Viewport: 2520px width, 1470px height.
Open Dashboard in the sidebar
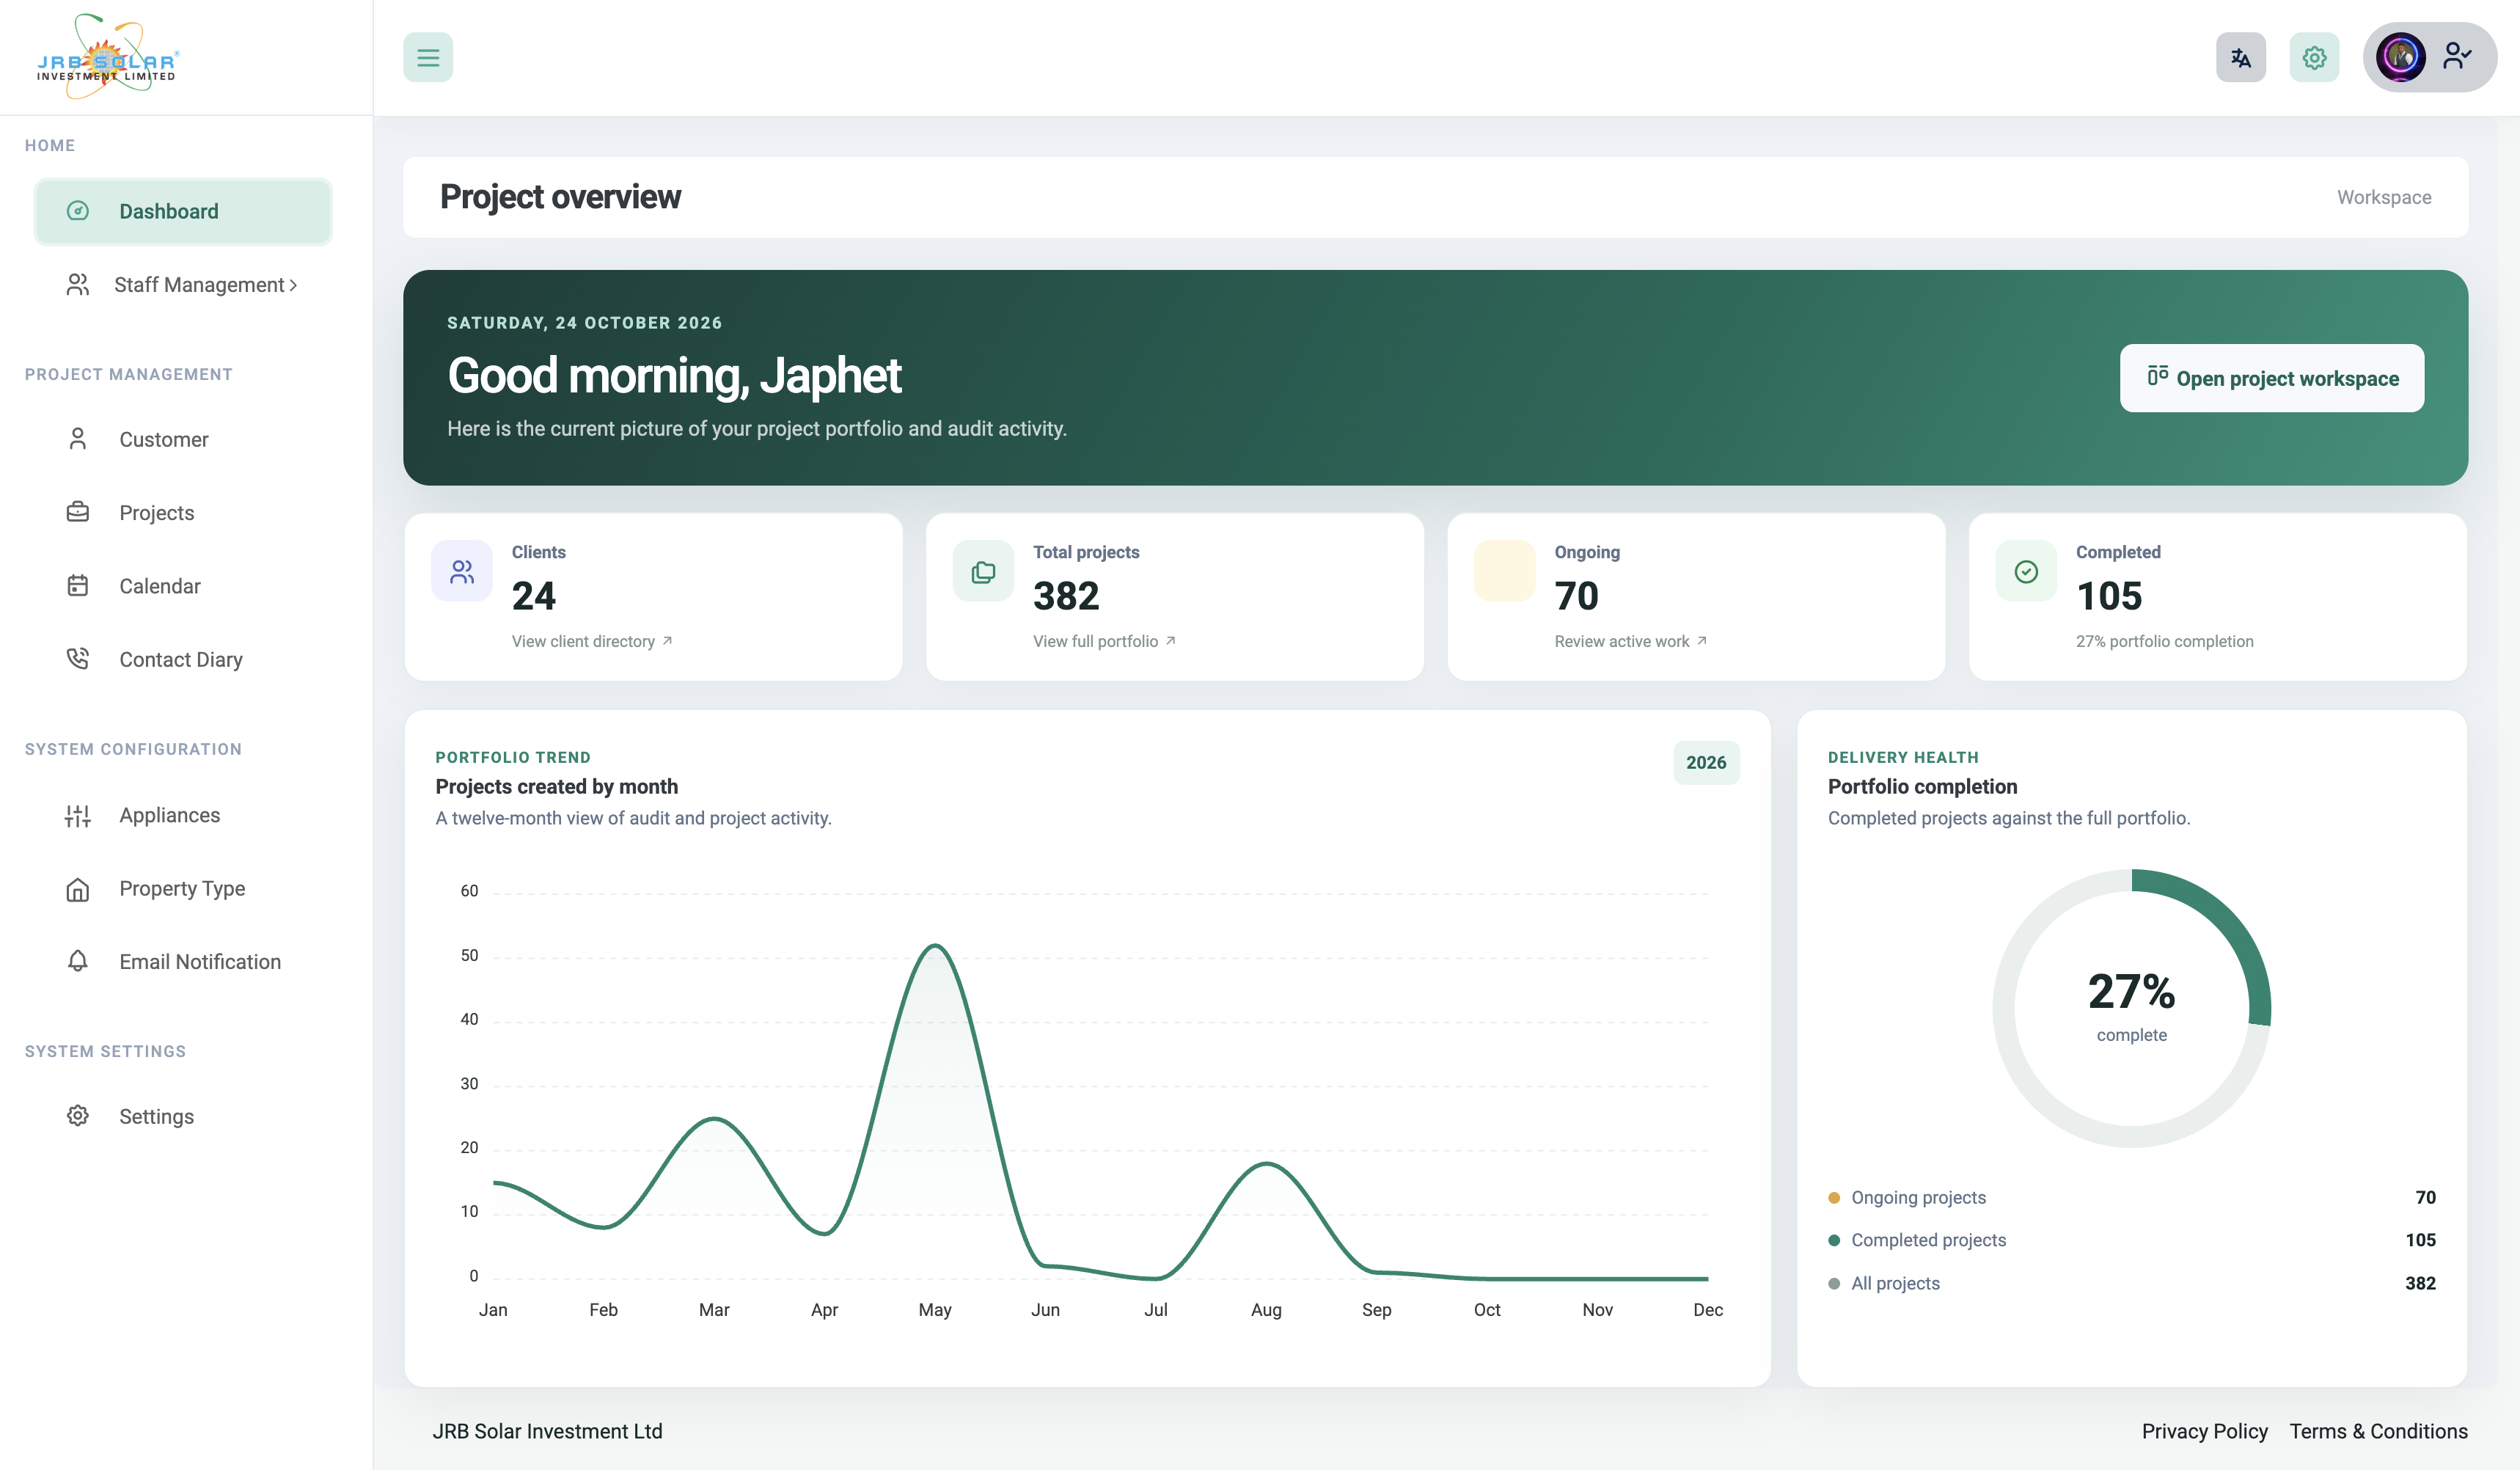(x=183, y=211)
